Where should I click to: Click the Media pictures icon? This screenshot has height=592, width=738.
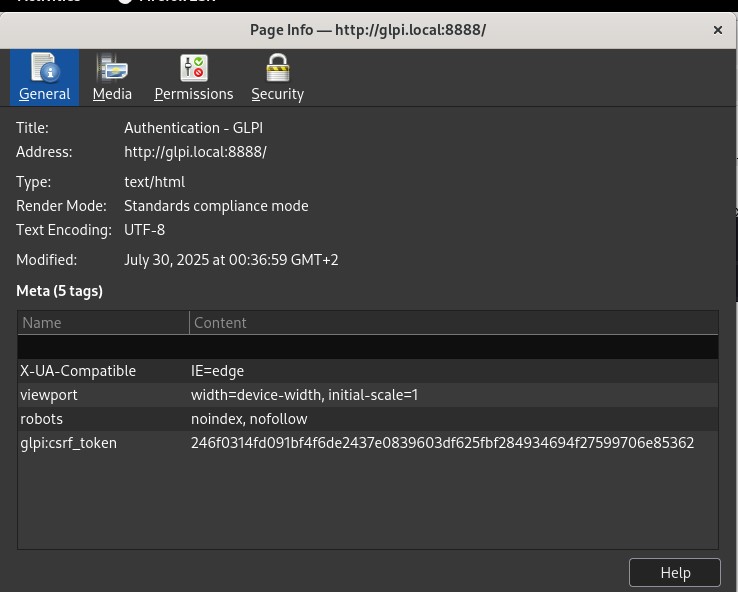coord(112,68)
